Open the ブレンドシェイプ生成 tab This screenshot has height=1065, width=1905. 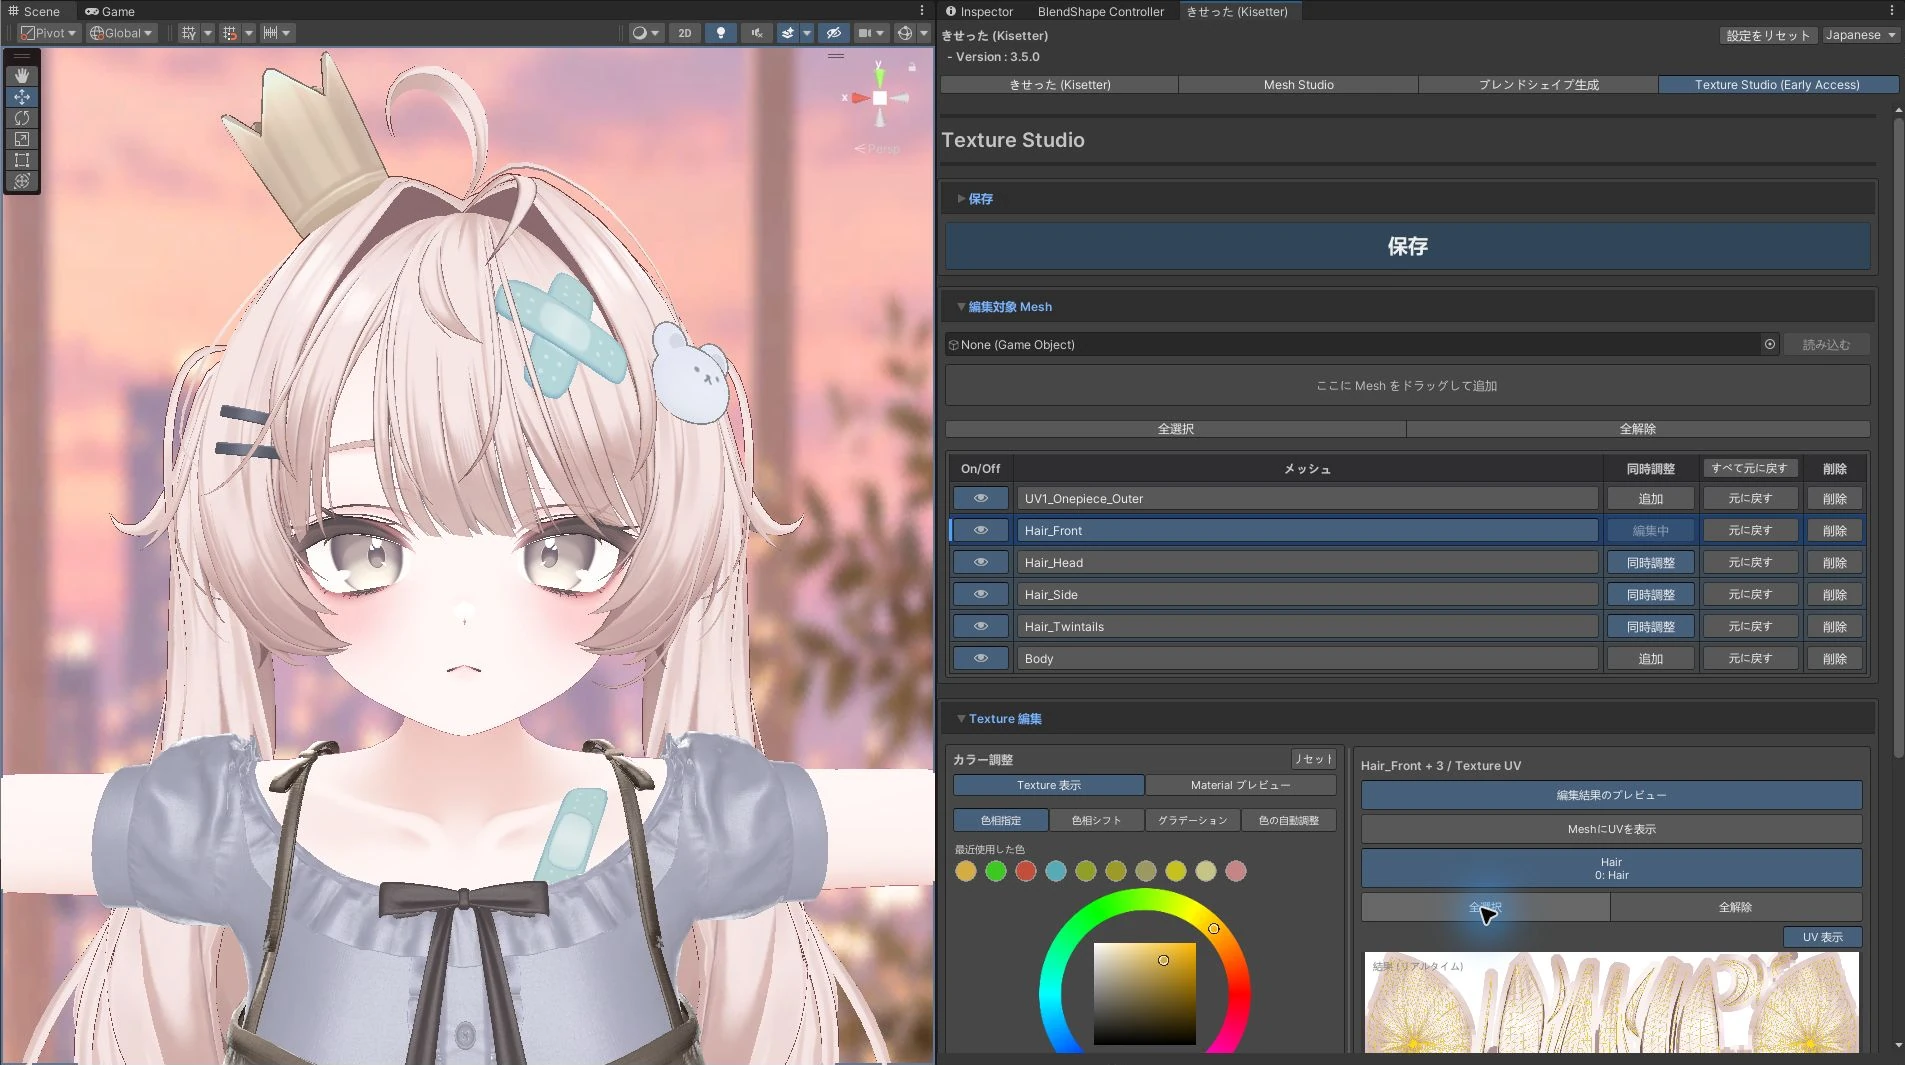(1538, 85)
